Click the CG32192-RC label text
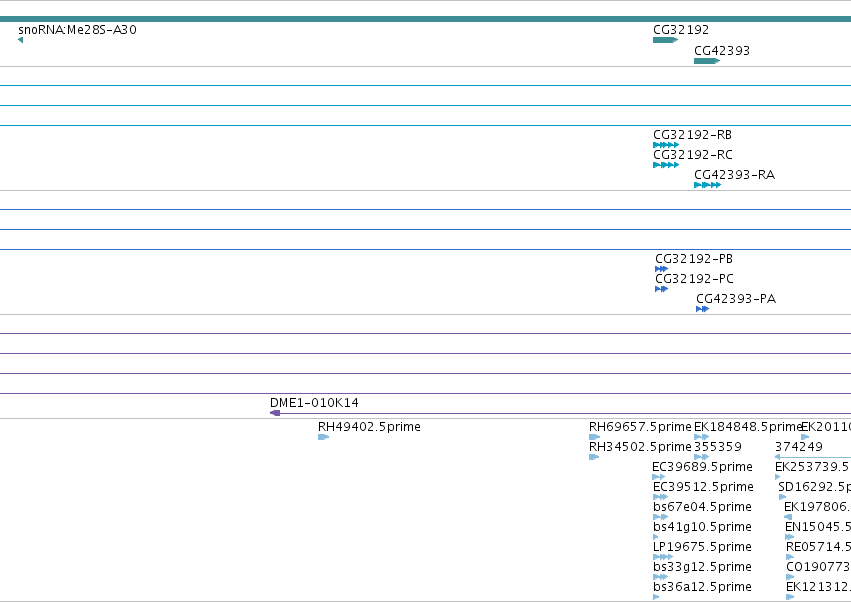 [x=693, y=155]
